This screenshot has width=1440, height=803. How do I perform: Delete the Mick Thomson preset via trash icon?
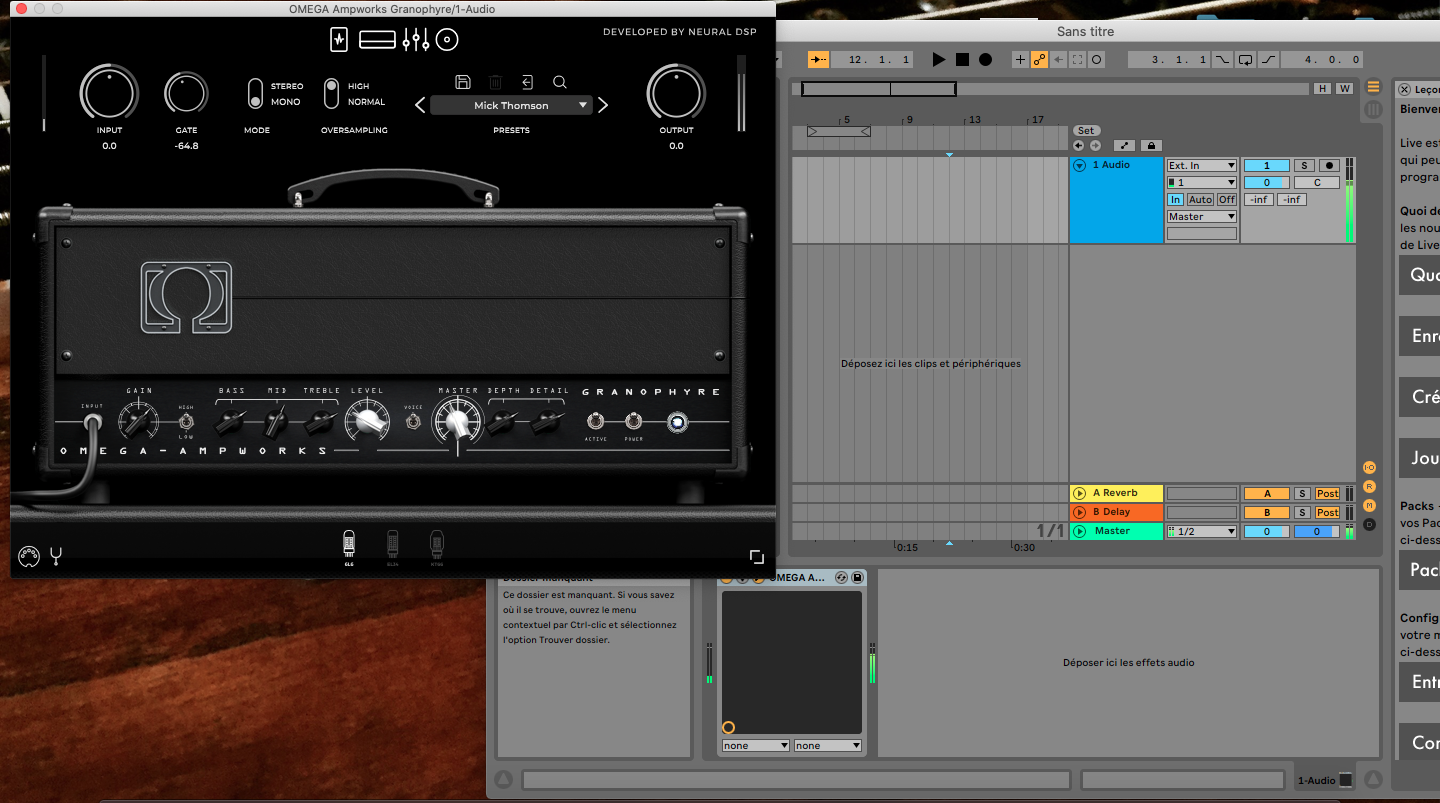pyautogui.click(x=495, y=82)
